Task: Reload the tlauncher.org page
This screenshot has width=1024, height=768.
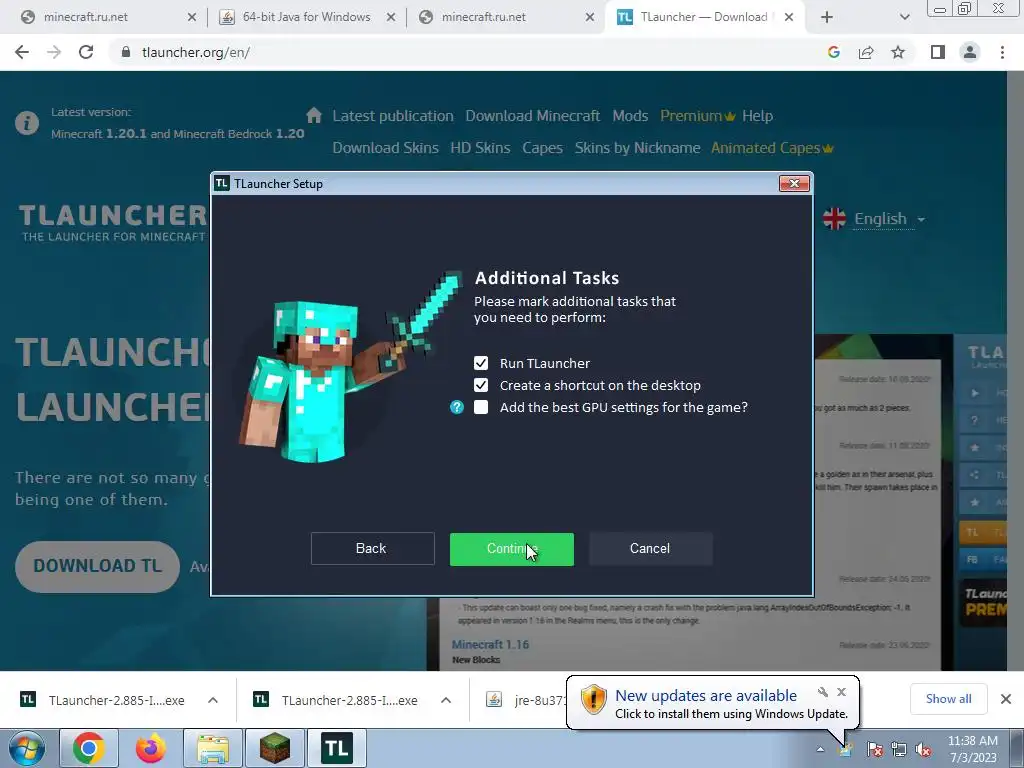Action: point(86,52)
